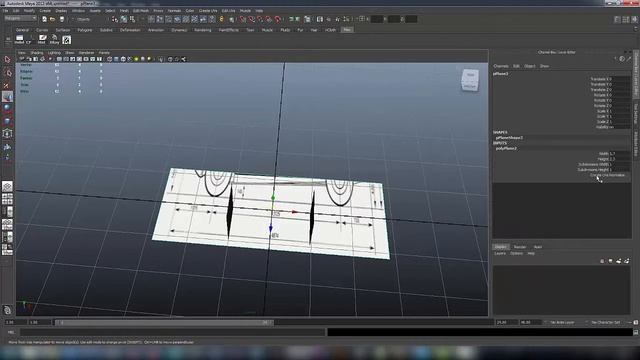Select the arrow Select tool in toolbox
Screen dimensions: 640x360
7,60
